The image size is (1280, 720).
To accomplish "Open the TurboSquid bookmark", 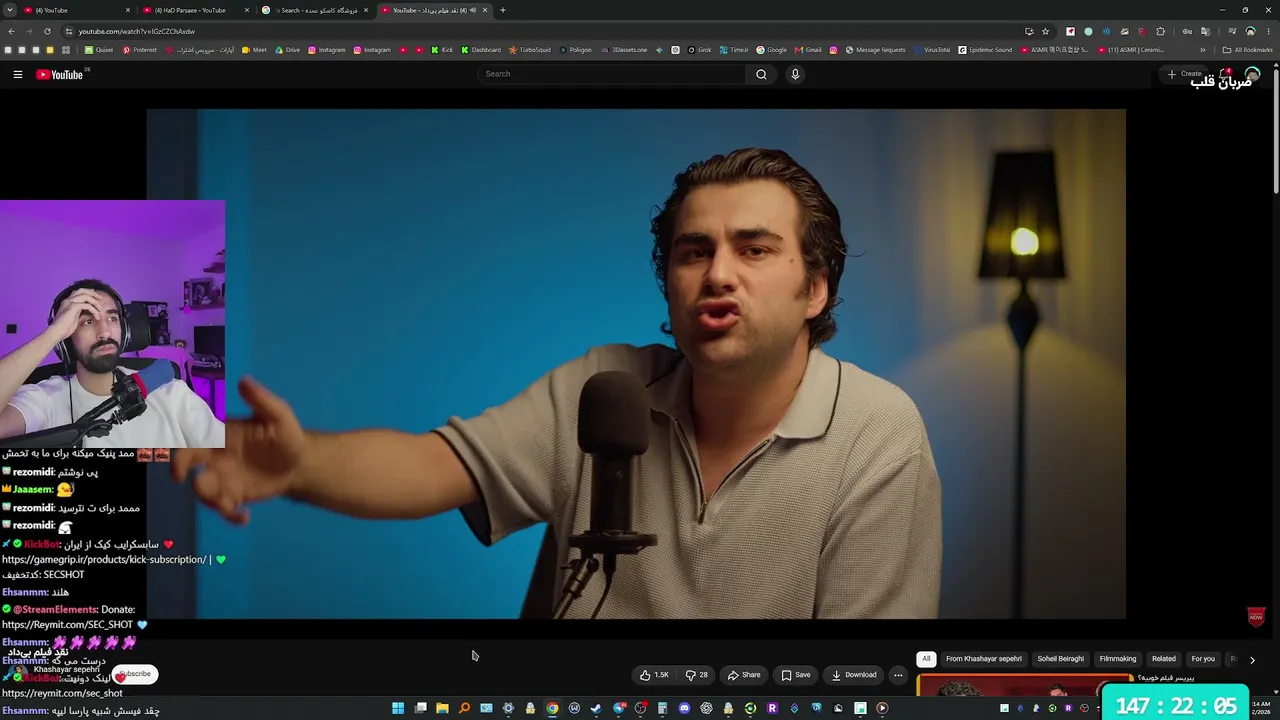I will click(x=530, y=50).
